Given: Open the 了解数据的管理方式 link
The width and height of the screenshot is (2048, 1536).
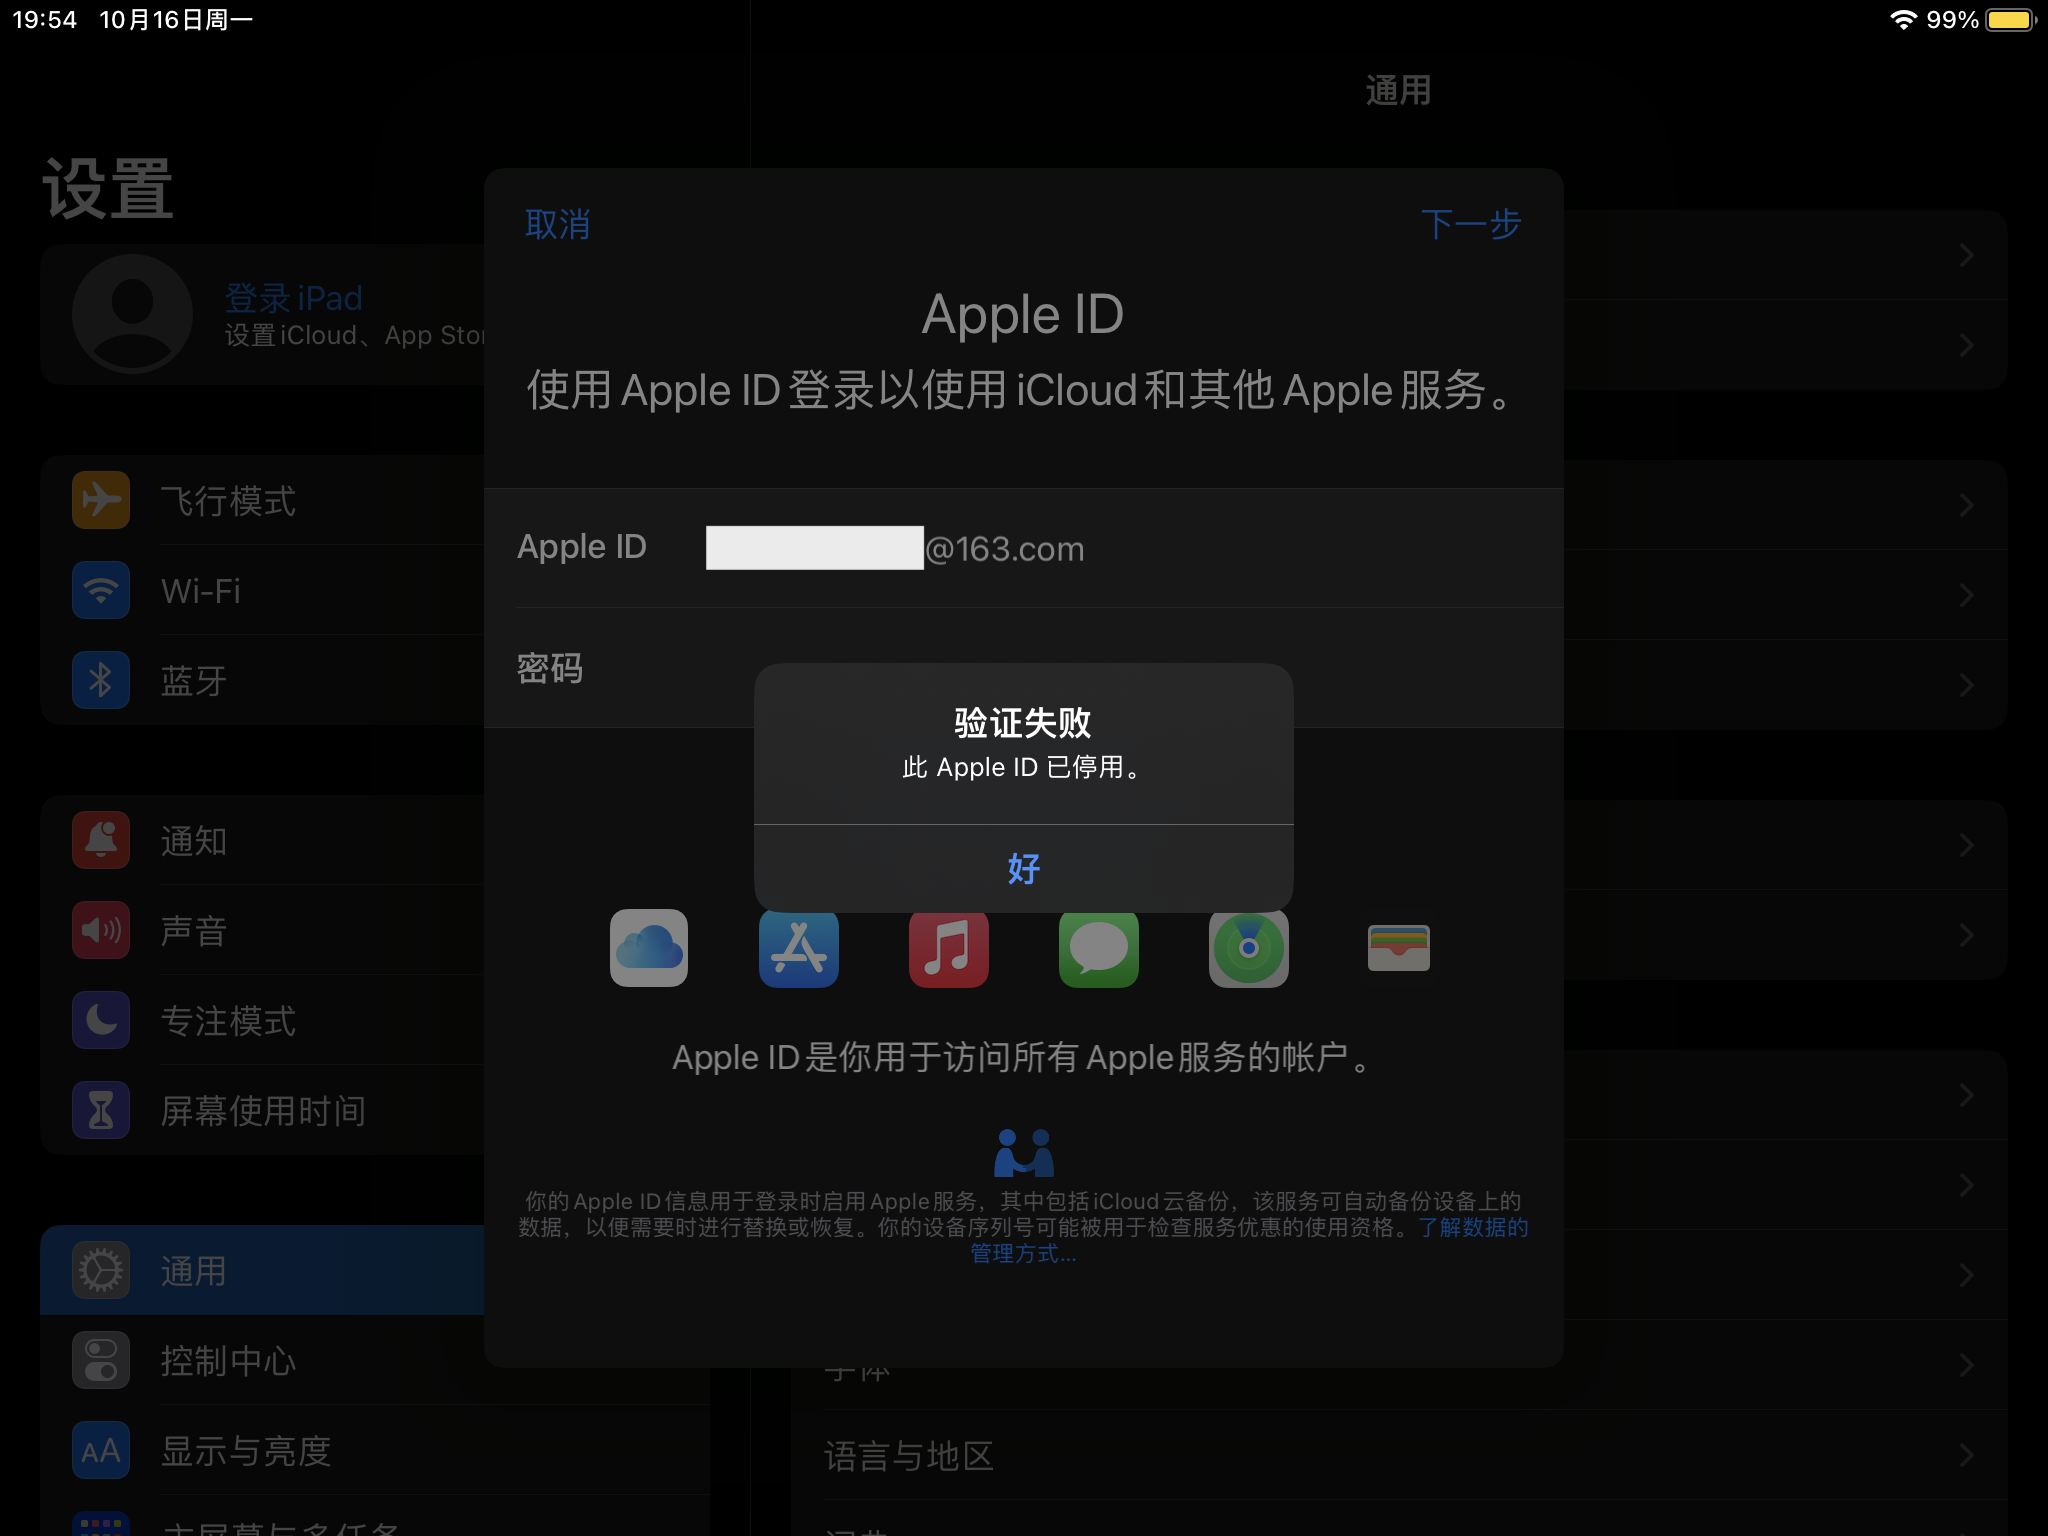Looking at the screenshot, I should pos(1472,1228).
